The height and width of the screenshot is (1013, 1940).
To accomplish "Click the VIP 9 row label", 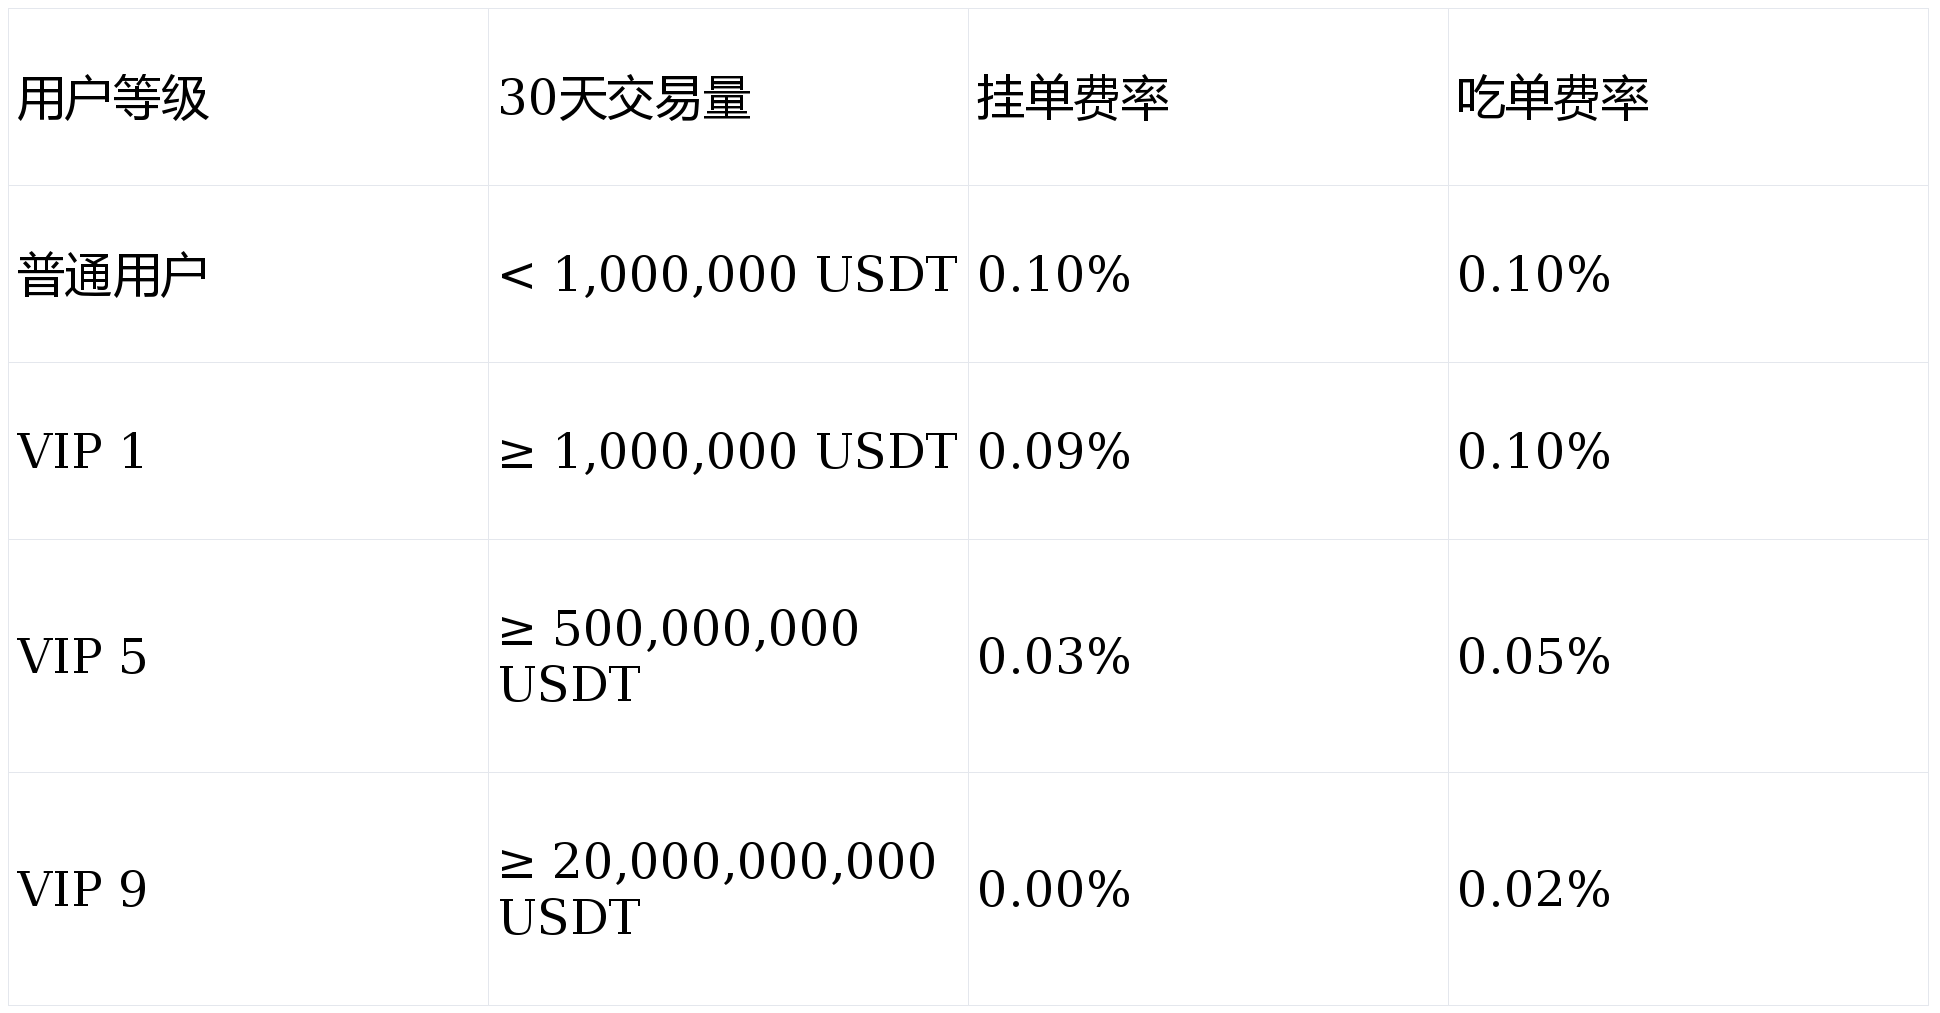I will pos(82,890).
